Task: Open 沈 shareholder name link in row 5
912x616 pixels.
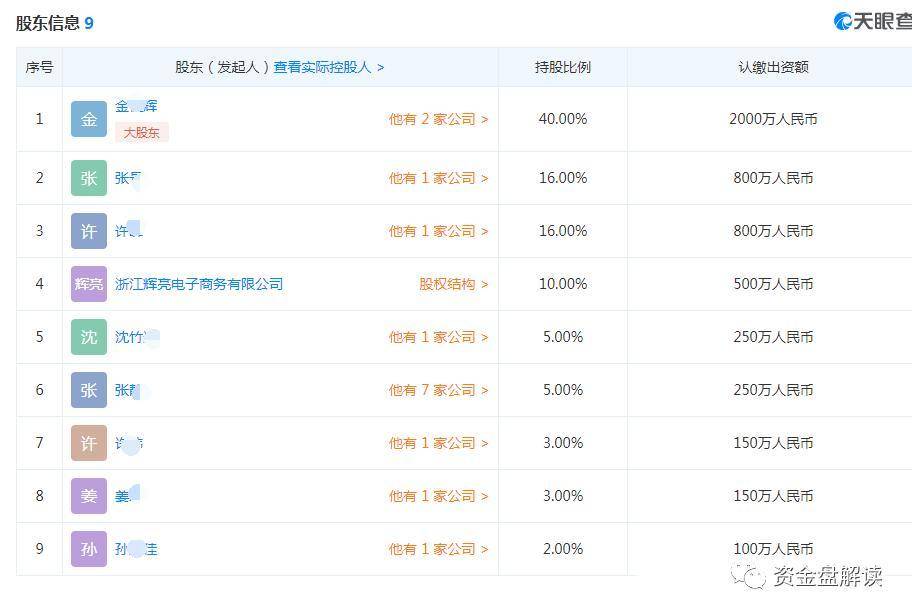Action: click(137, 337)
